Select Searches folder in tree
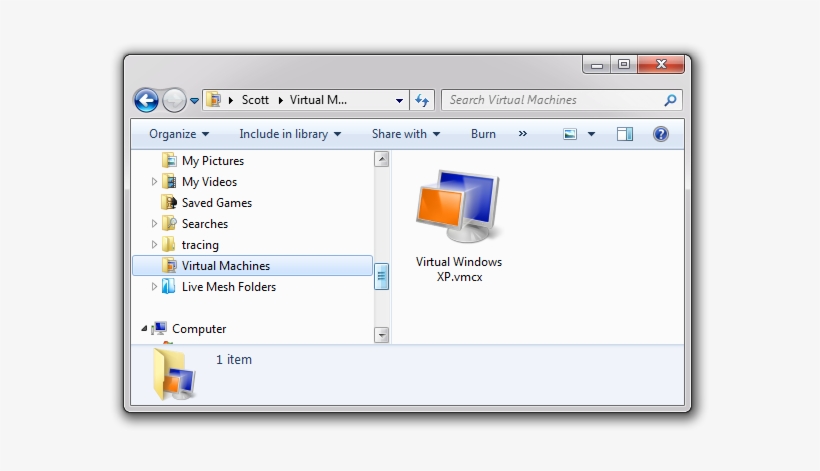820x471 pixels. click(x=204, y=224)
